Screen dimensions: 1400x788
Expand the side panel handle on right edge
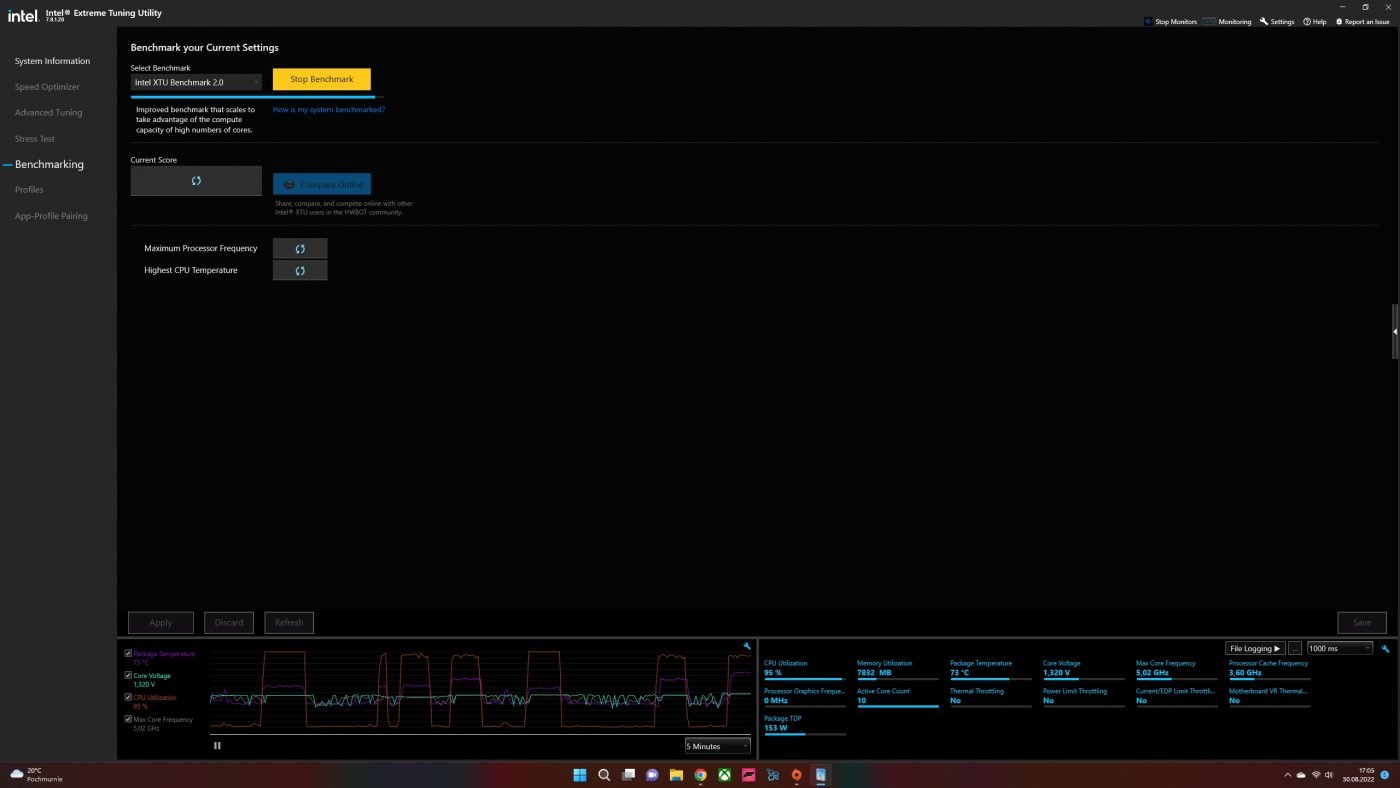click(1395, 331)
